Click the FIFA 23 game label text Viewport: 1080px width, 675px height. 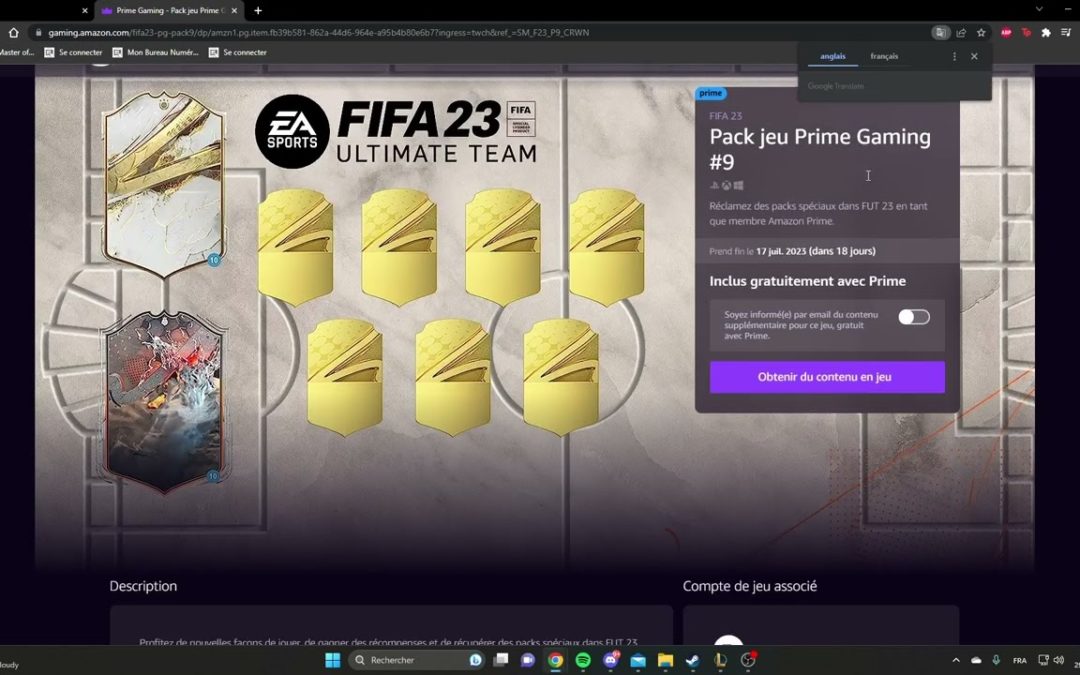click(x=725, y=116)
